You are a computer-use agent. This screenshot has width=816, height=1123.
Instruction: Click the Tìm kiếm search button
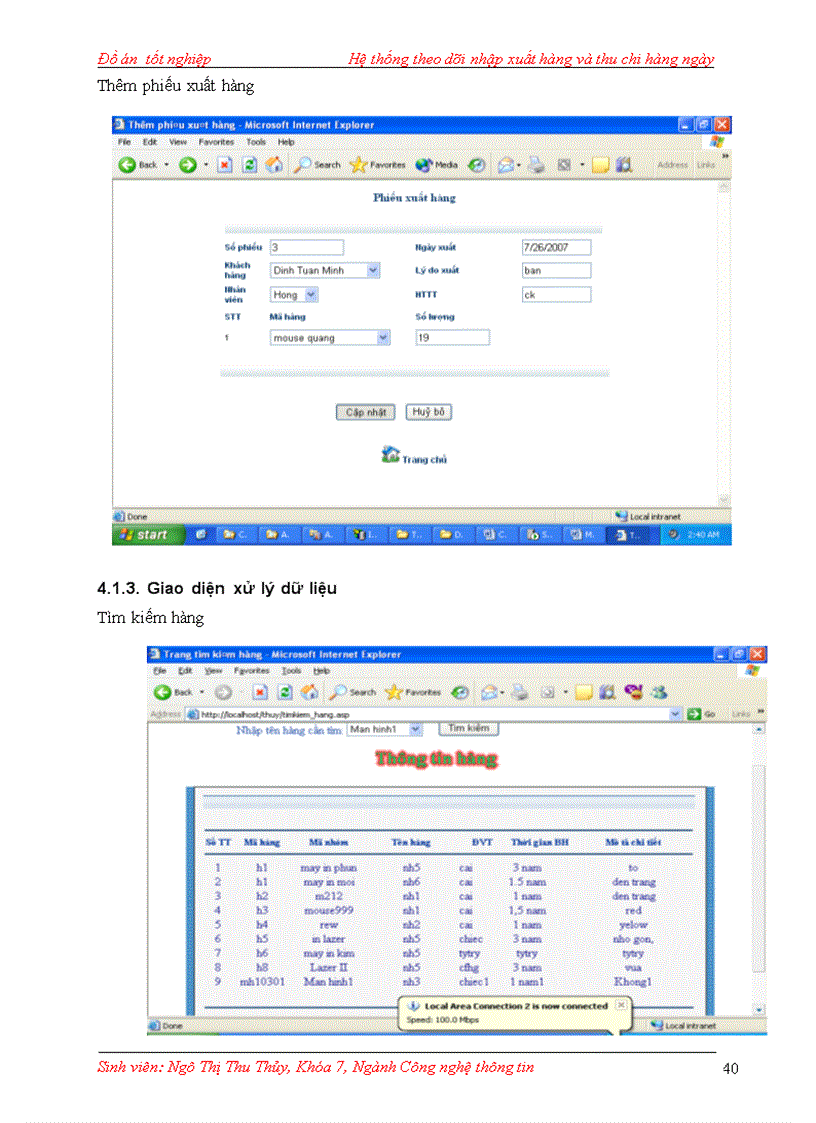pos(468,729)
